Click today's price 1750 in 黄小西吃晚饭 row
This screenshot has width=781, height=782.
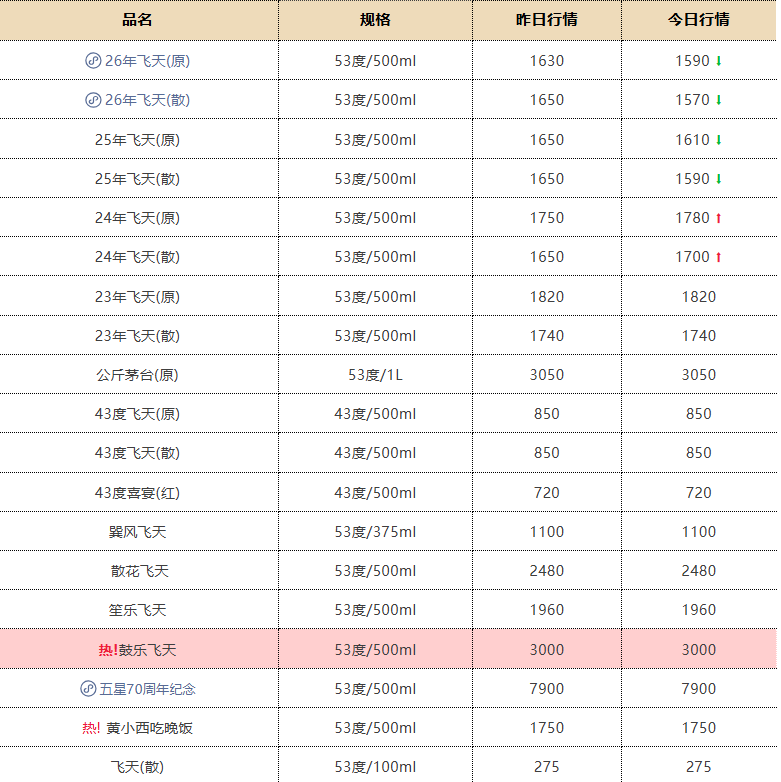[699, 728]
